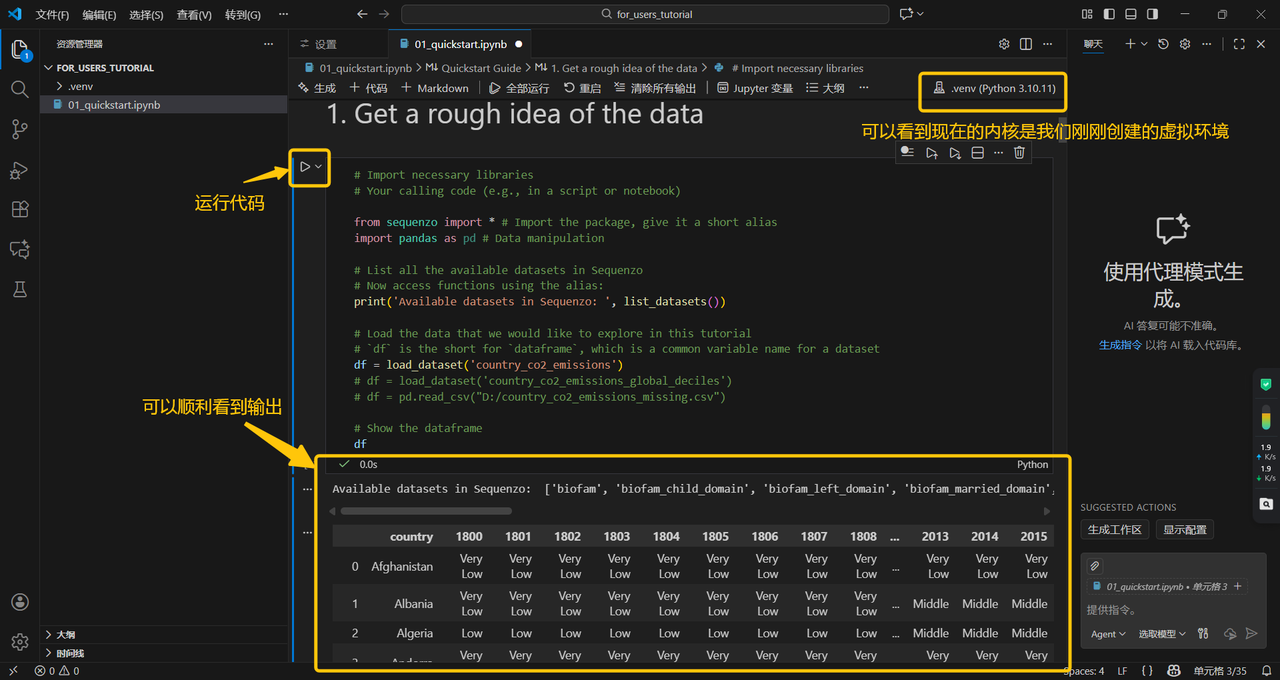Open the Agent mode dropdown
The width and height of the screenshot is (1280, 680).
[x=1109, y=634]
